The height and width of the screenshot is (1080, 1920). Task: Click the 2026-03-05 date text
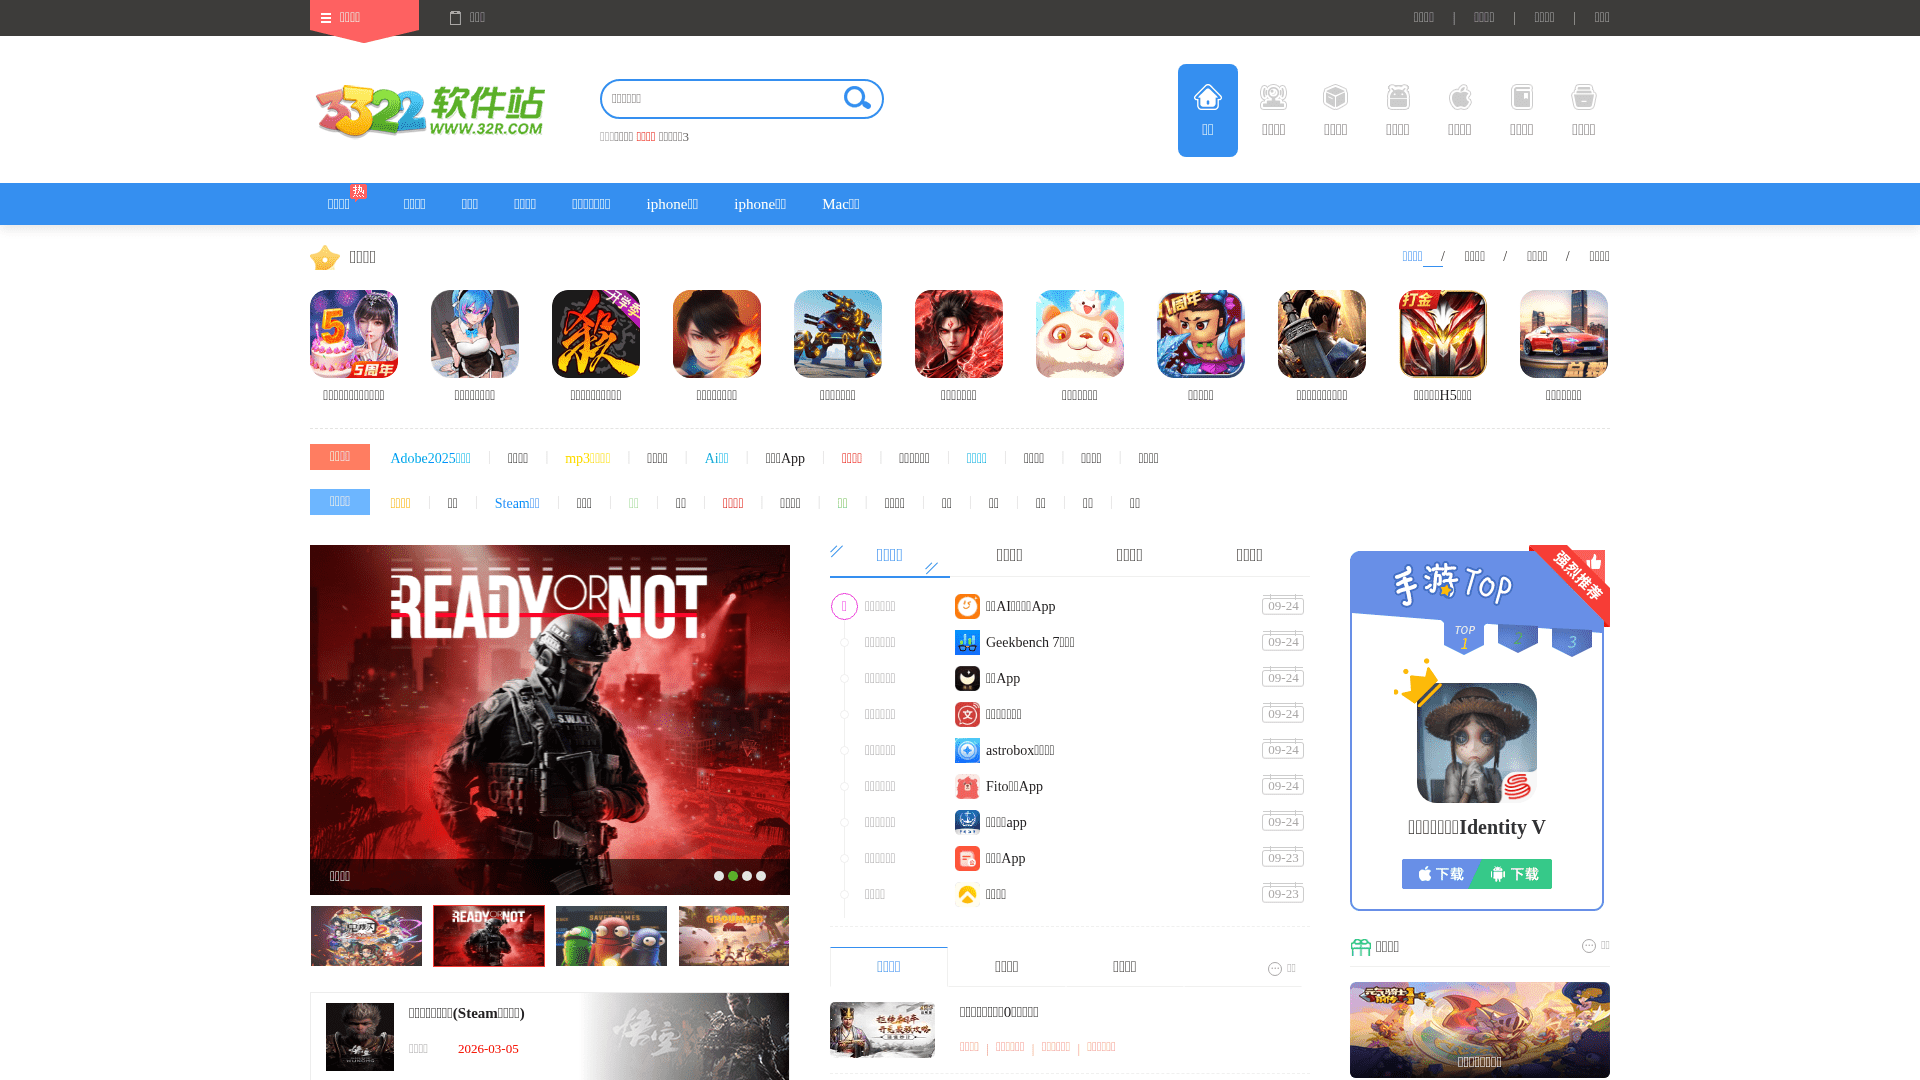(x=488, y=1049)
